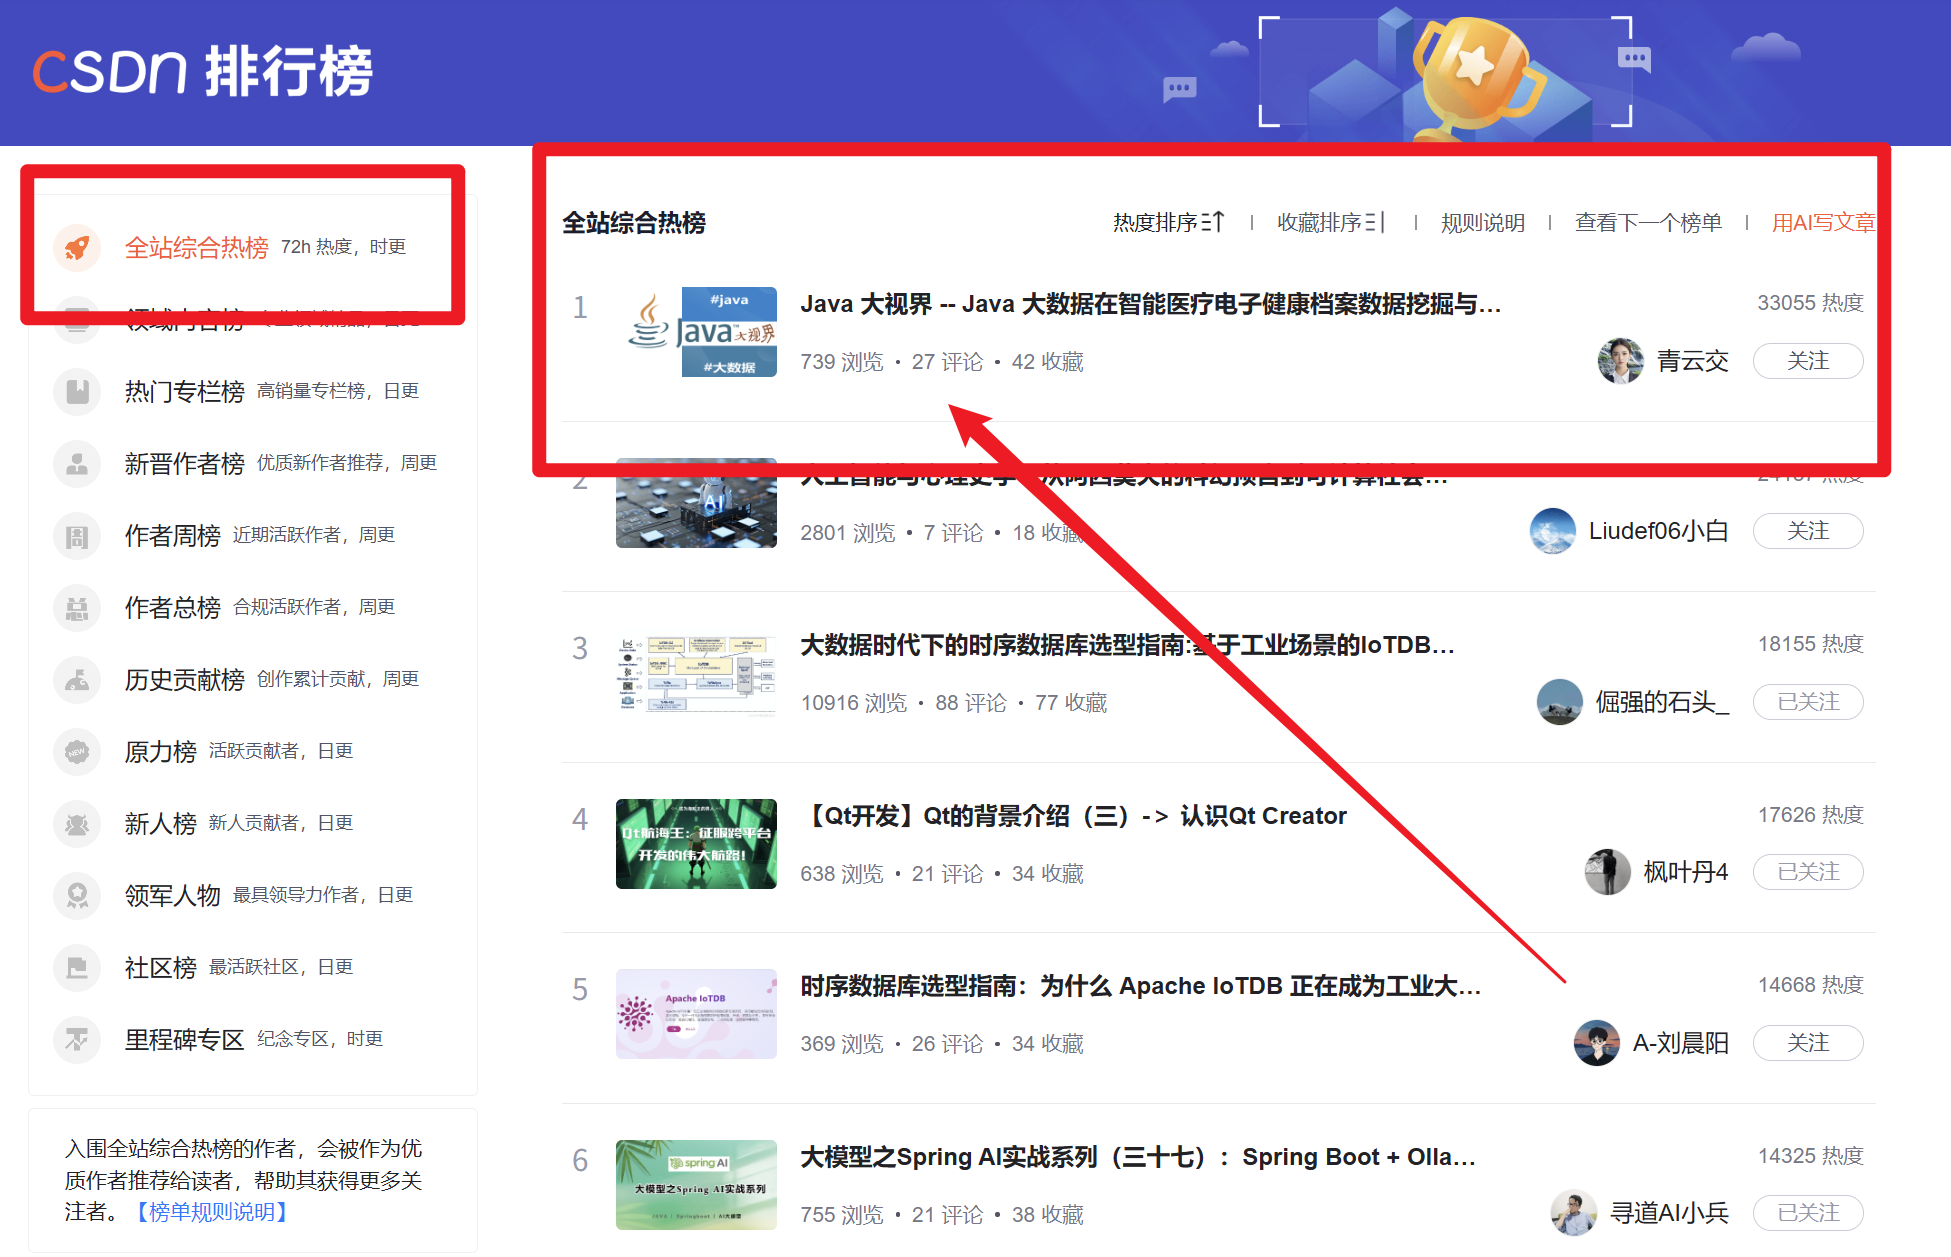Image resolution: width=1951 pixels, height=1257 pixels.
Task: Click the Java 大视界 article thumbnail
Action: [x=696, y=332]
